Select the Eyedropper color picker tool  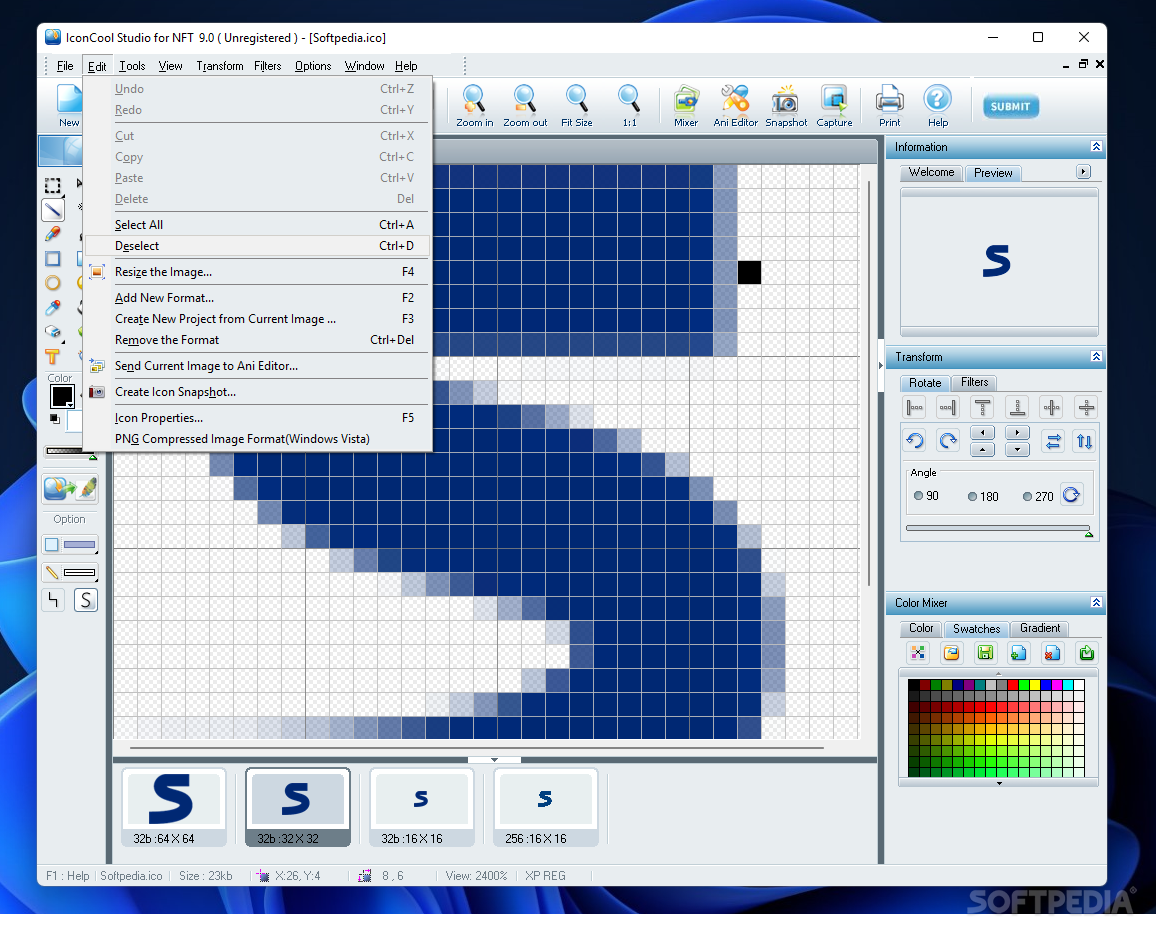pos(52,307)
